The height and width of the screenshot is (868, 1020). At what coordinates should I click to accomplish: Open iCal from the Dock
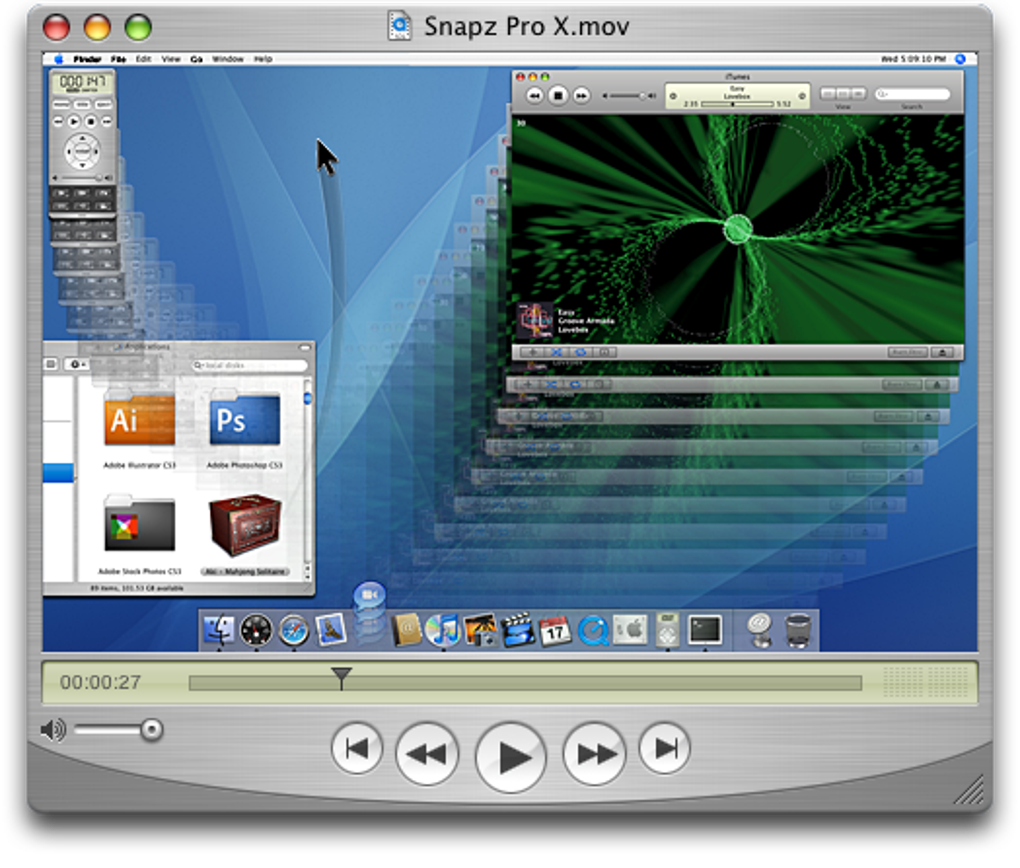click(555, 630)
